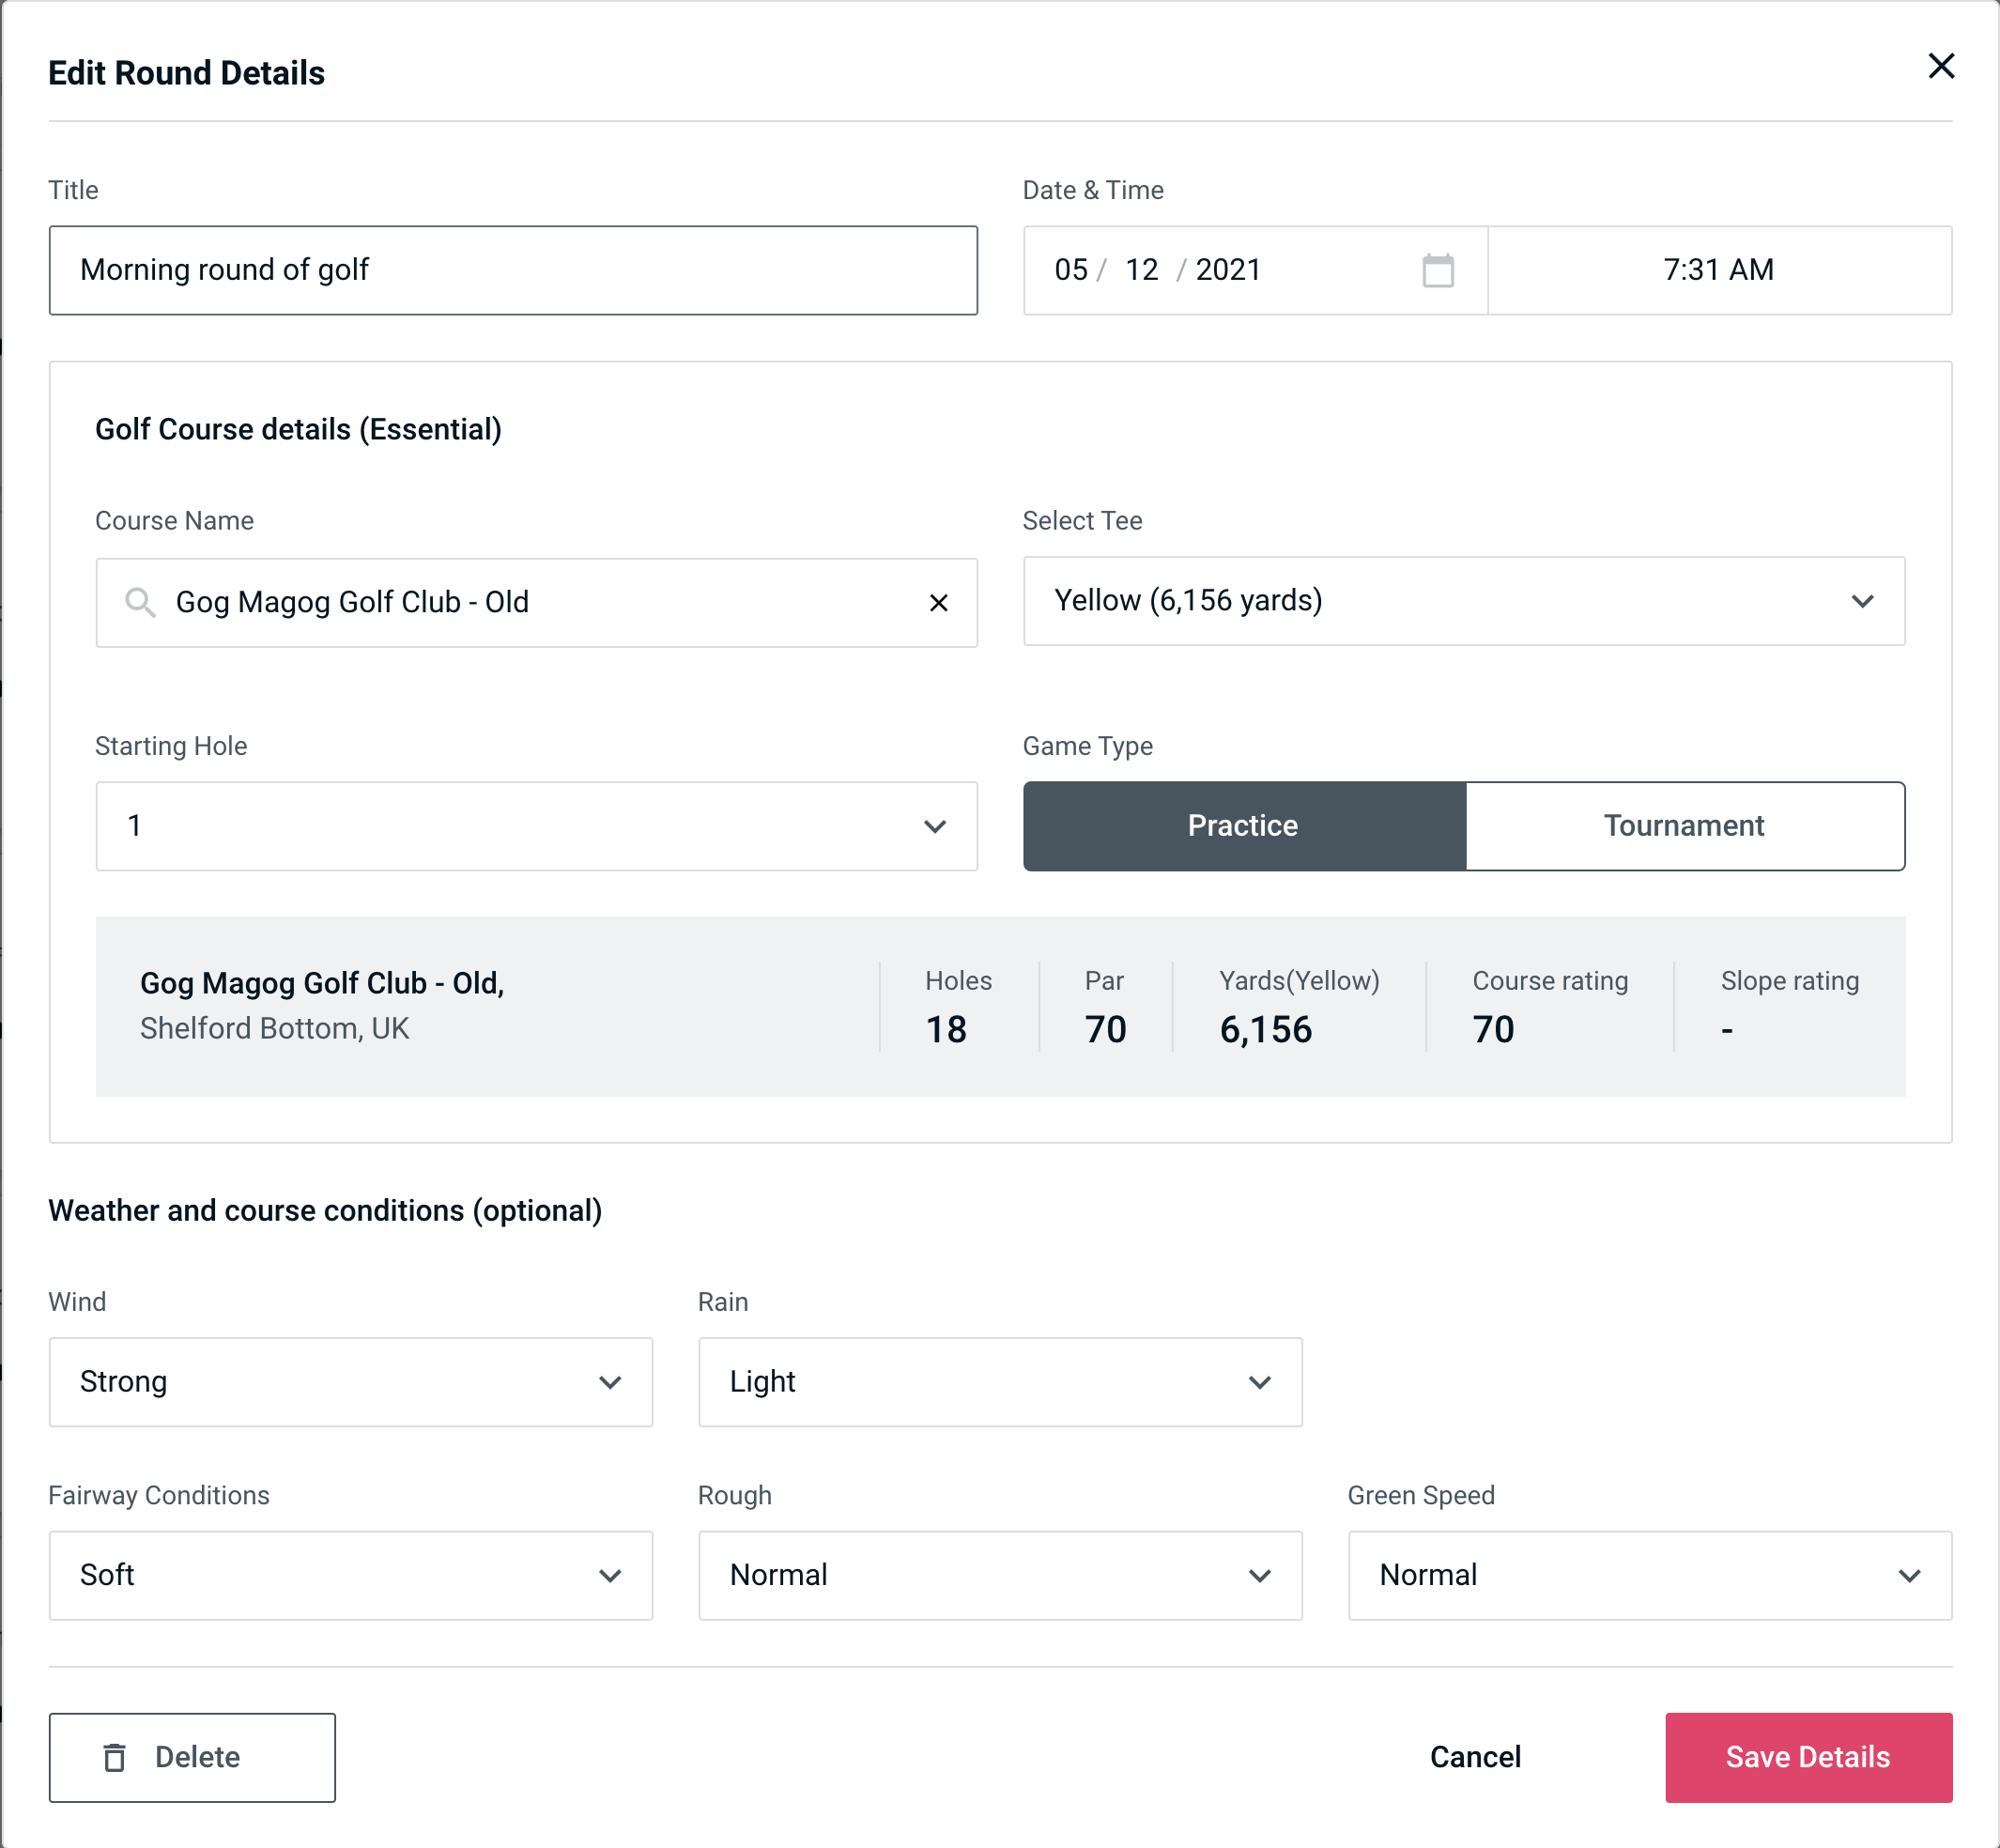Click the clear (X) icon in Course Name
This screenshot has width=2000, height=1848.
(939, 601)
